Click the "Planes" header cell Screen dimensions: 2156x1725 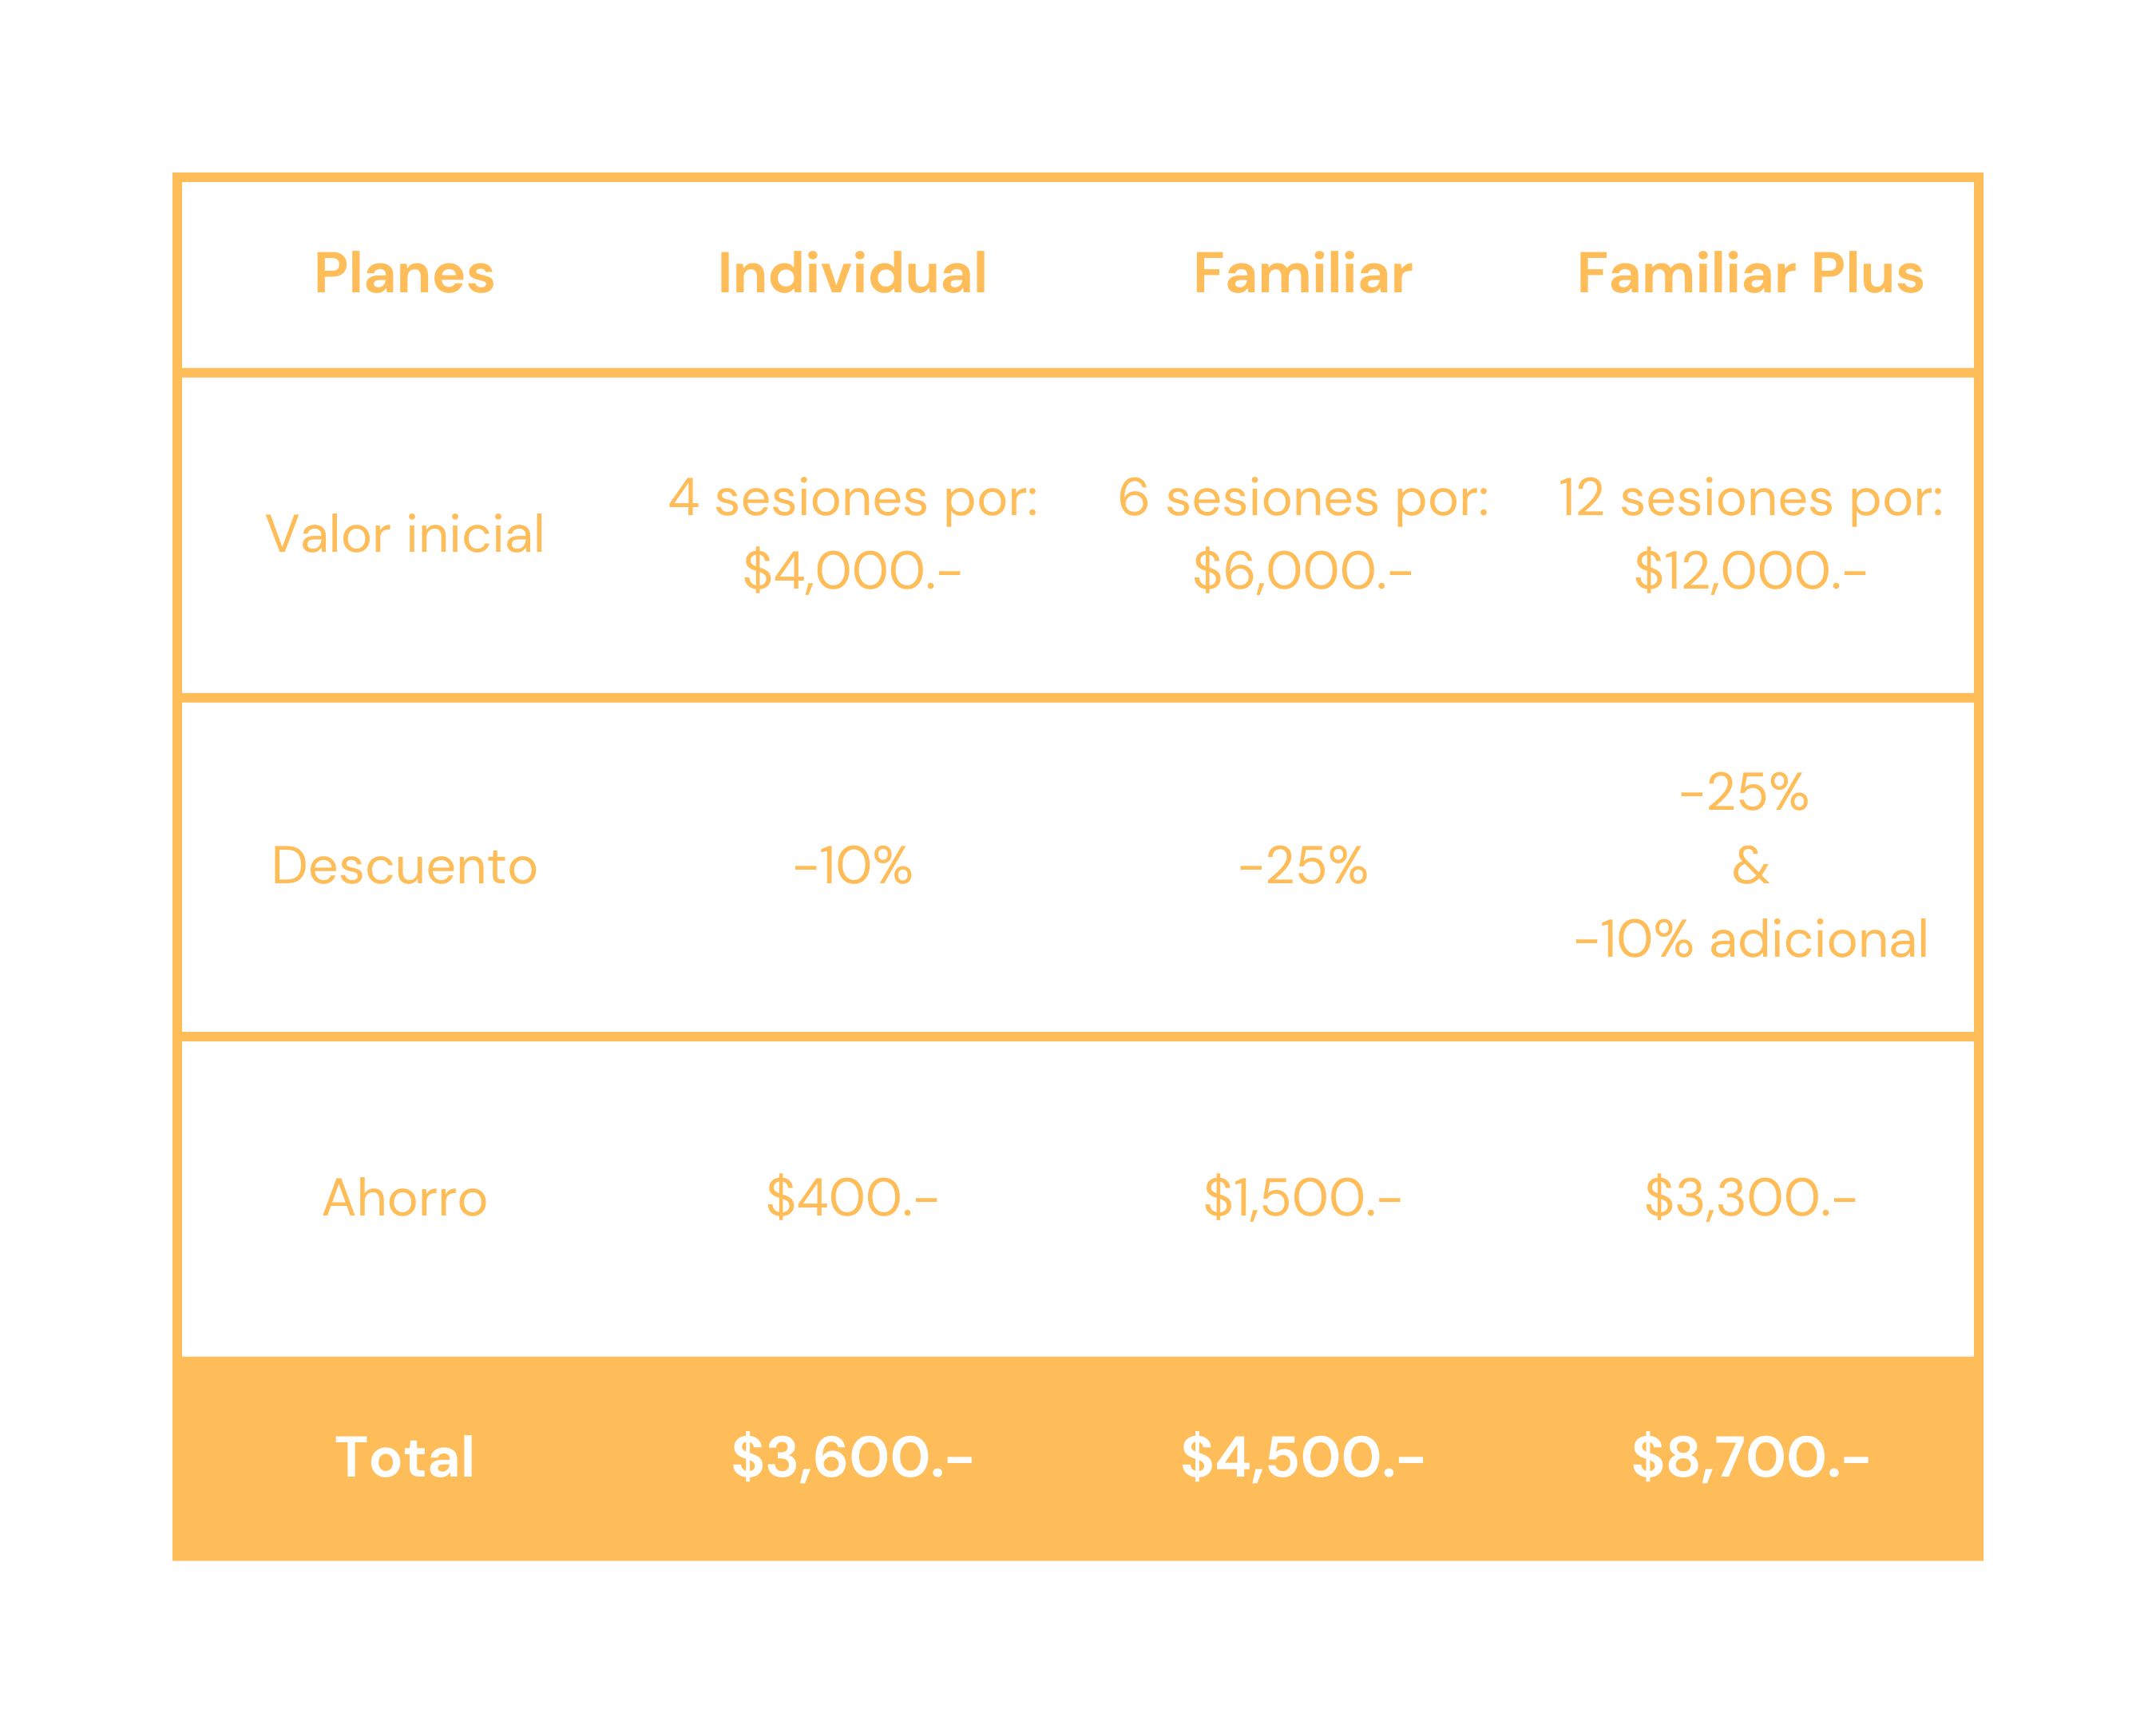click(x=404, y=273)
